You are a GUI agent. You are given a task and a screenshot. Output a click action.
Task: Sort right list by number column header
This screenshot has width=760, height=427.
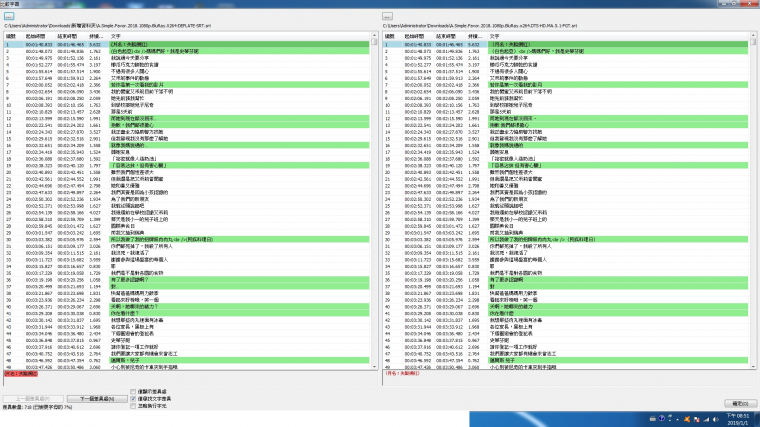[393, 36]
